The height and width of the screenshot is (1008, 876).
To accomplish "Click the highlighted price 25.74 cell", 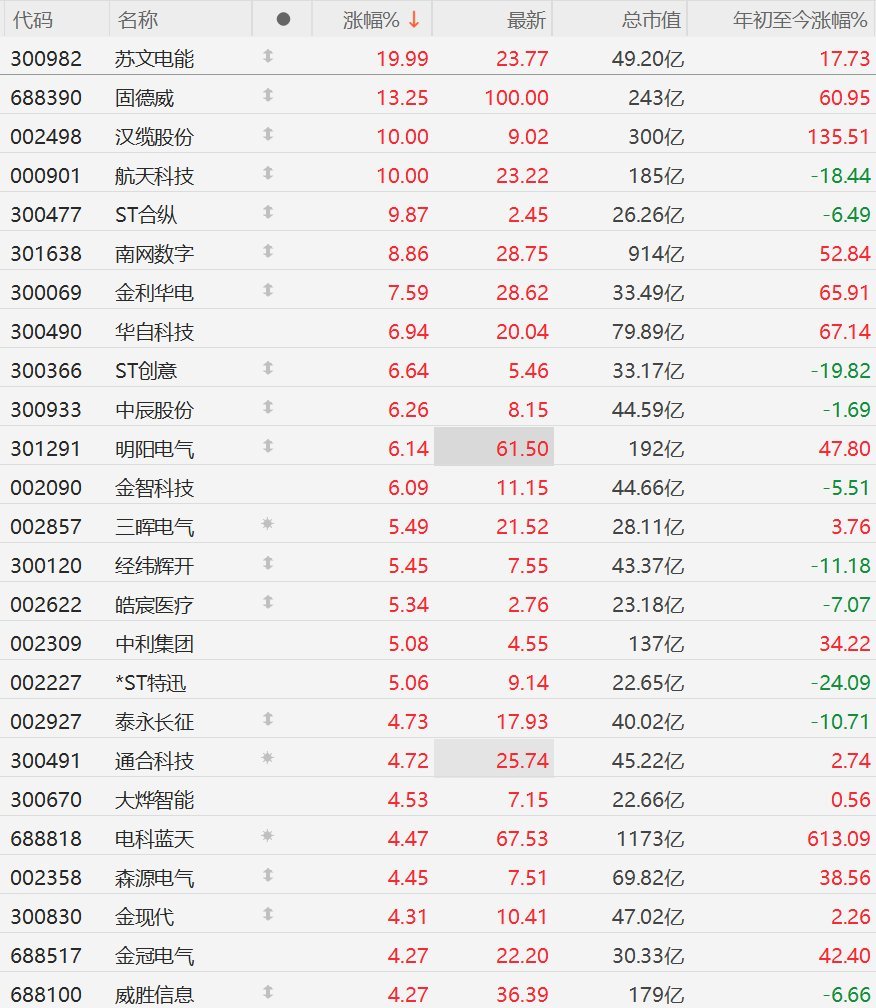I will click(494, 759).
